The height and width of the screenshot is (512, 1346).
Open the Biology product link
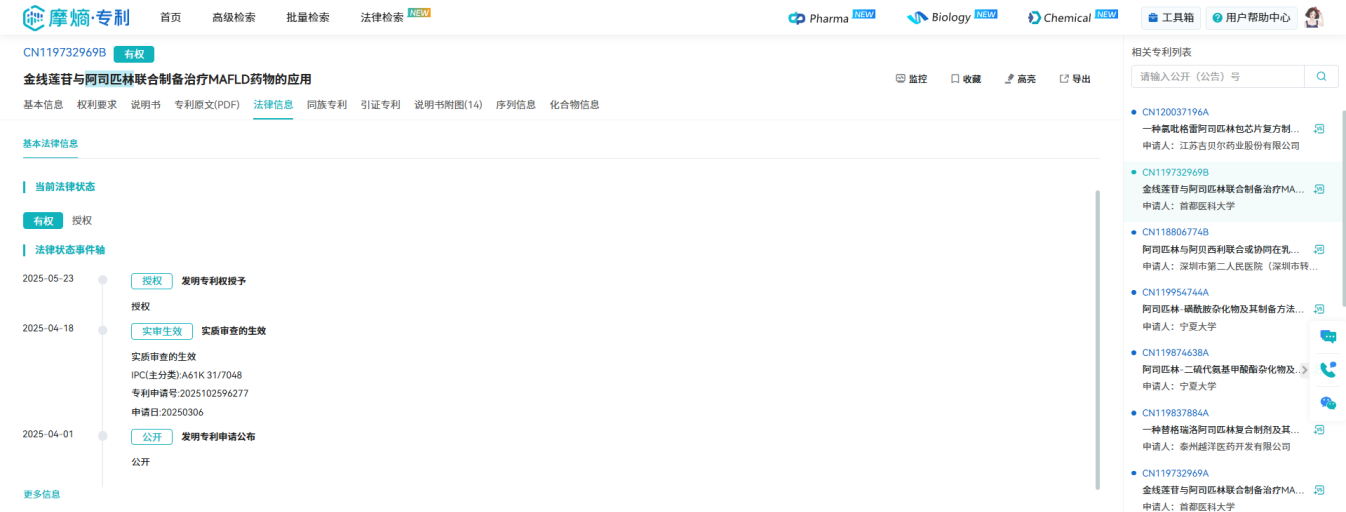click(x=951, y=17)
